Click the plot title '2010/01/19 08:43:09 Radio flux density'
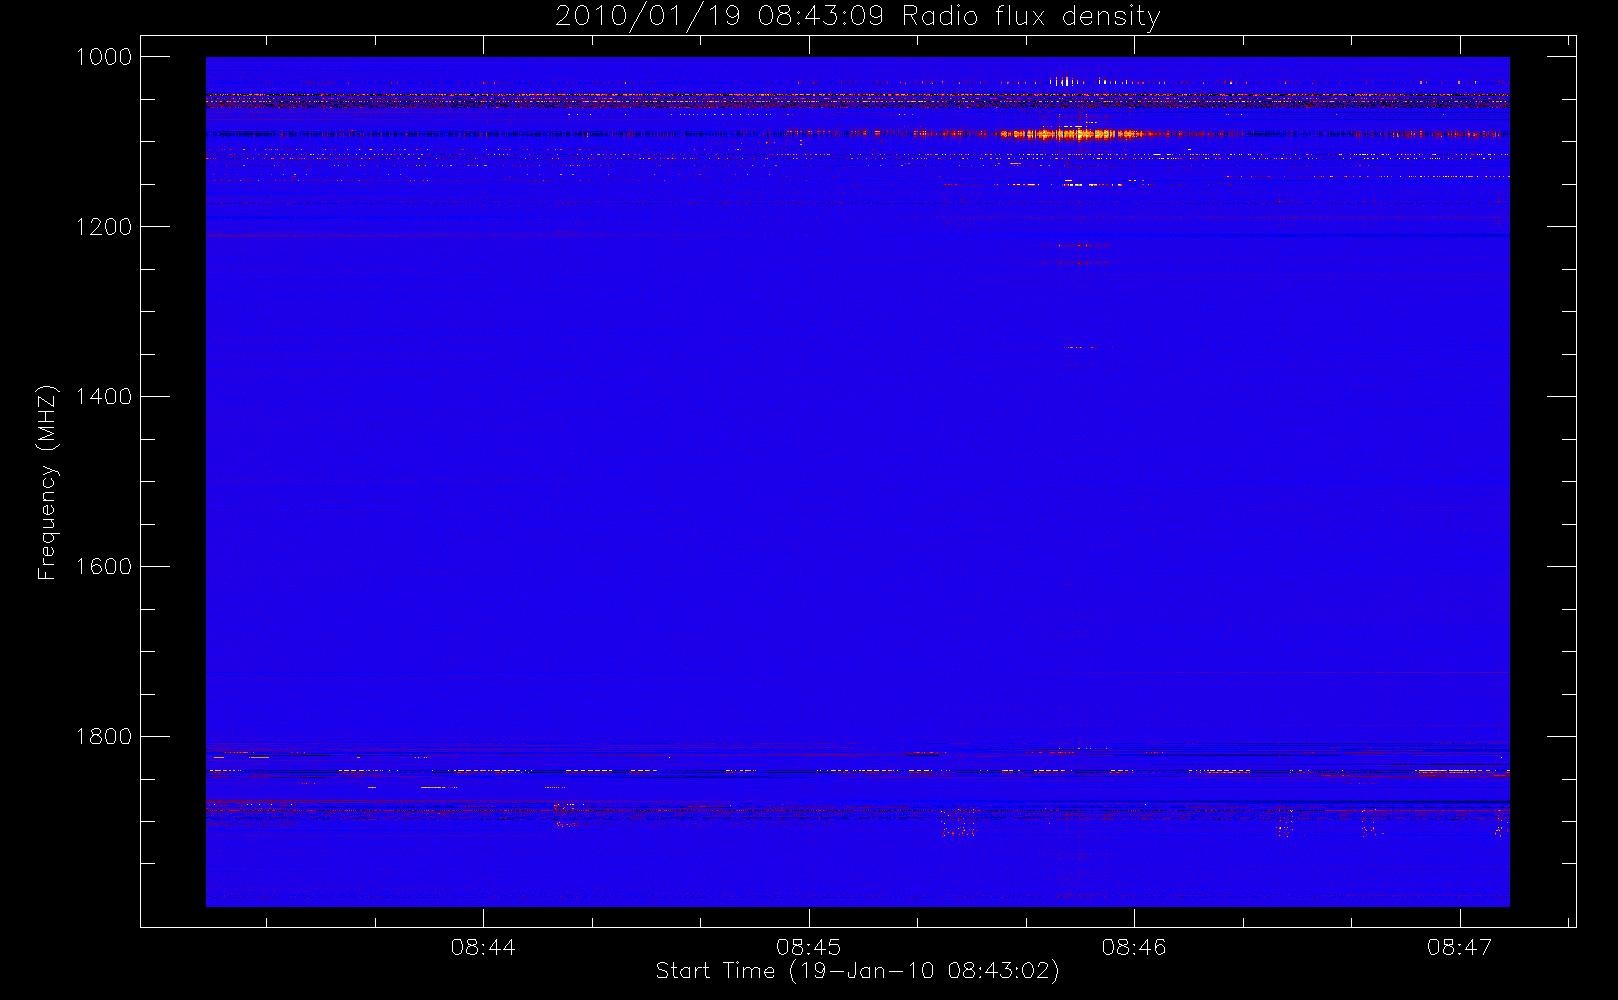This screenshot has height=1000, width=1618. (858, 17)
